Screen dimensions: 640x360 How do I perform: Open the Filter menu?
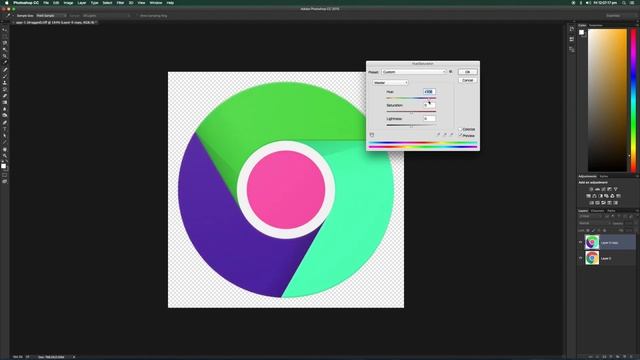pos(120,3)
